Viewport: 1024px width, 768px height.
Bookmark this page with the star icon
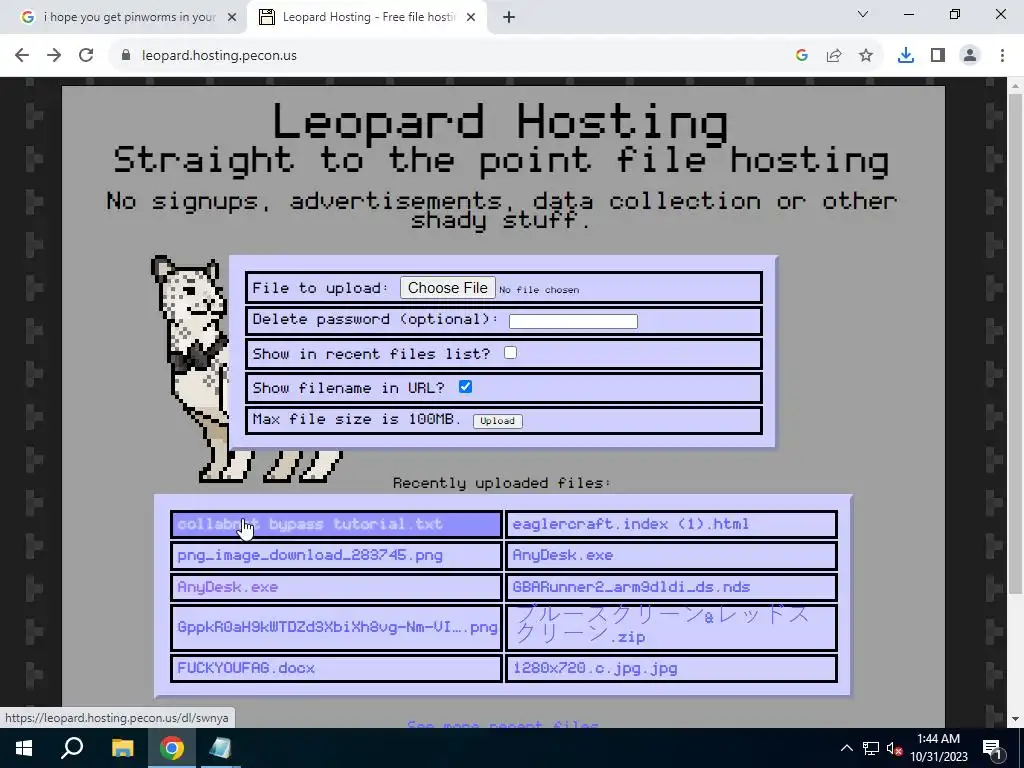[x=866, y=56]
